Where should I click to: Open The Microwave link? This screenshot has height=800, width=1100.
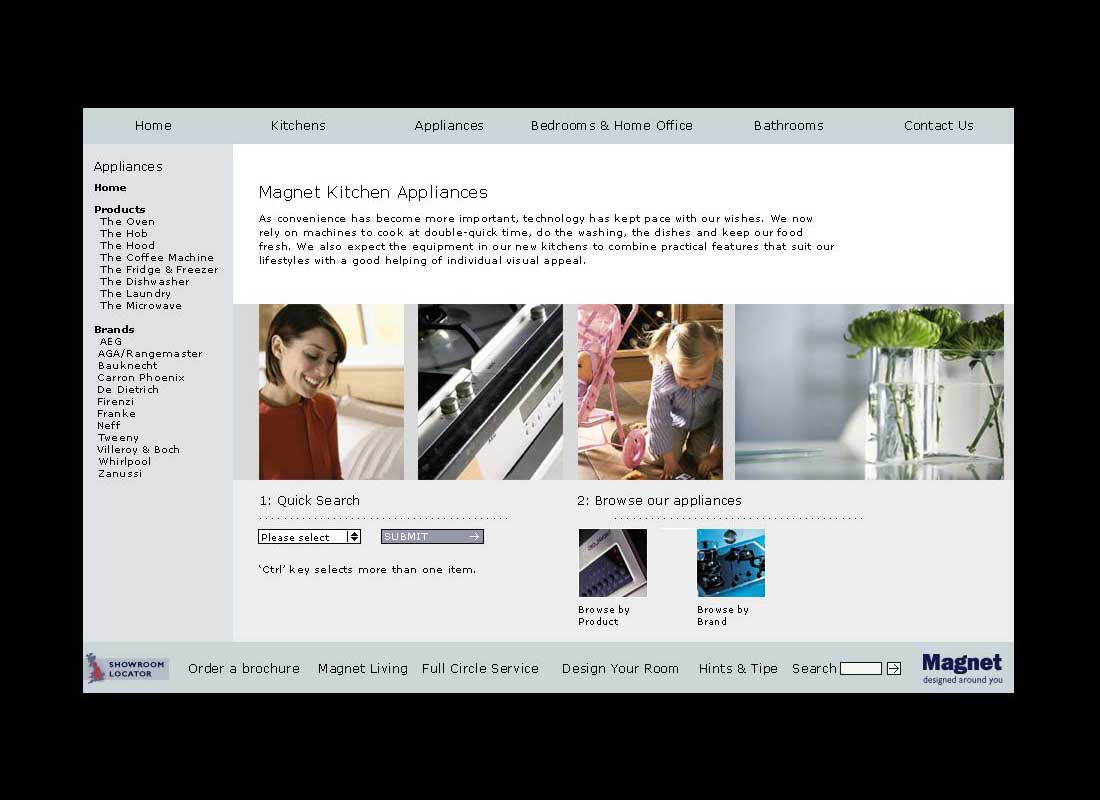coord(140,305)
